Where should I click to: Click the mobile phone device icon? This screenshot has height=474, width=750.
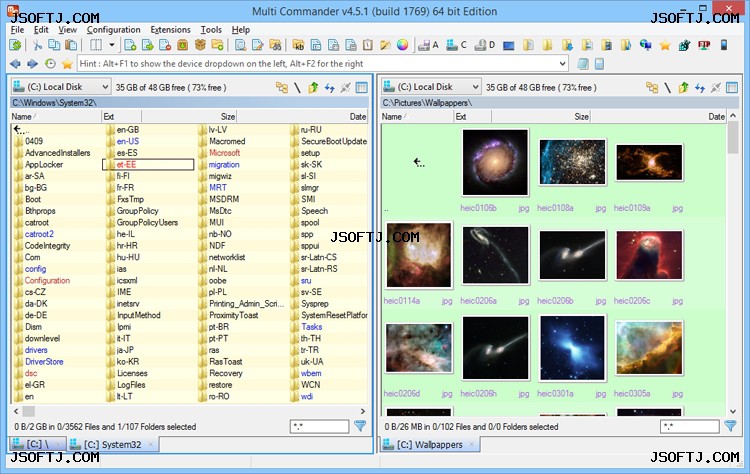[724, 45]
